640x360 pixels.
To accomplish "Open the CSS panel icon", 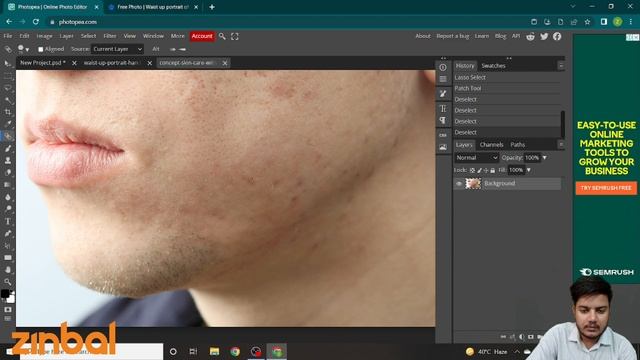I will pos(443,135).
